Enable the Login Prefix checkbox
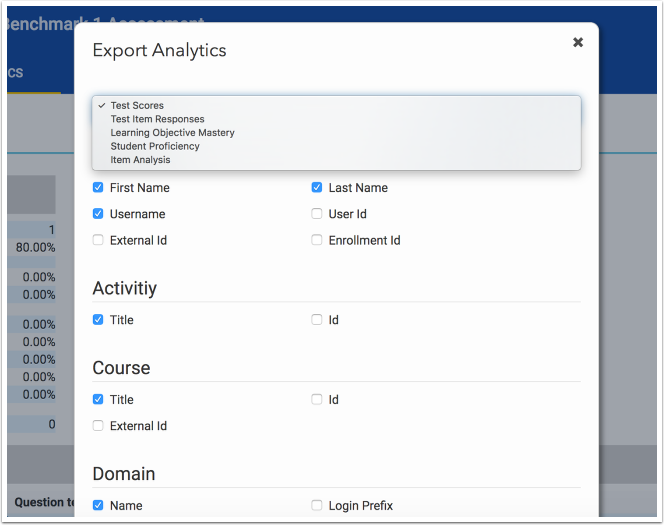 click(317, 506)
